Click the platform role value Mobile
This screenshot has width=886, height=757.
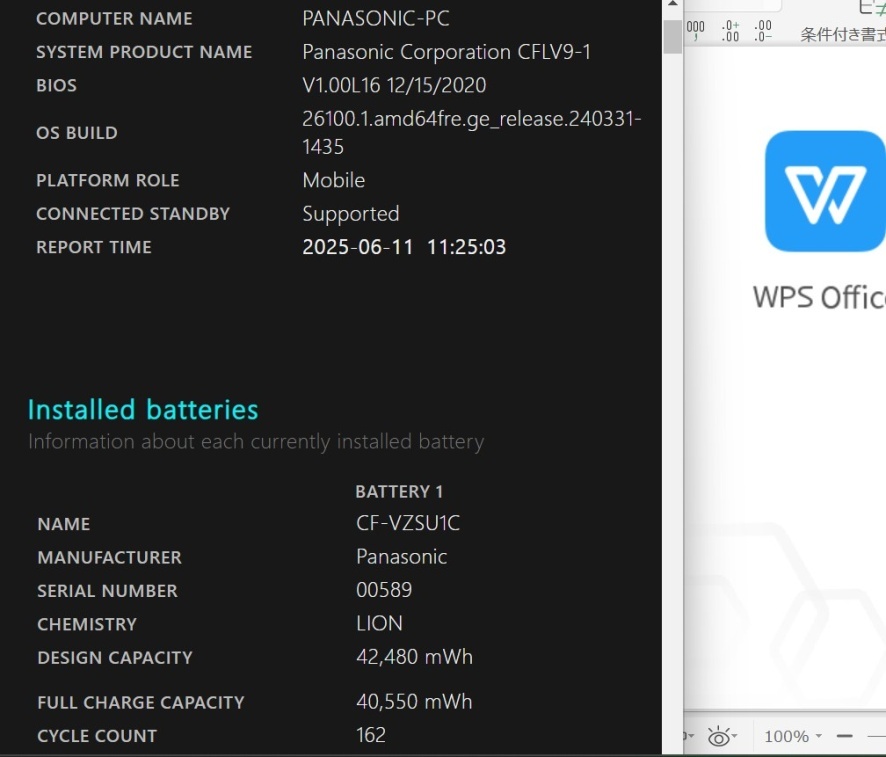pyautogui.click(x=333, y=180)
